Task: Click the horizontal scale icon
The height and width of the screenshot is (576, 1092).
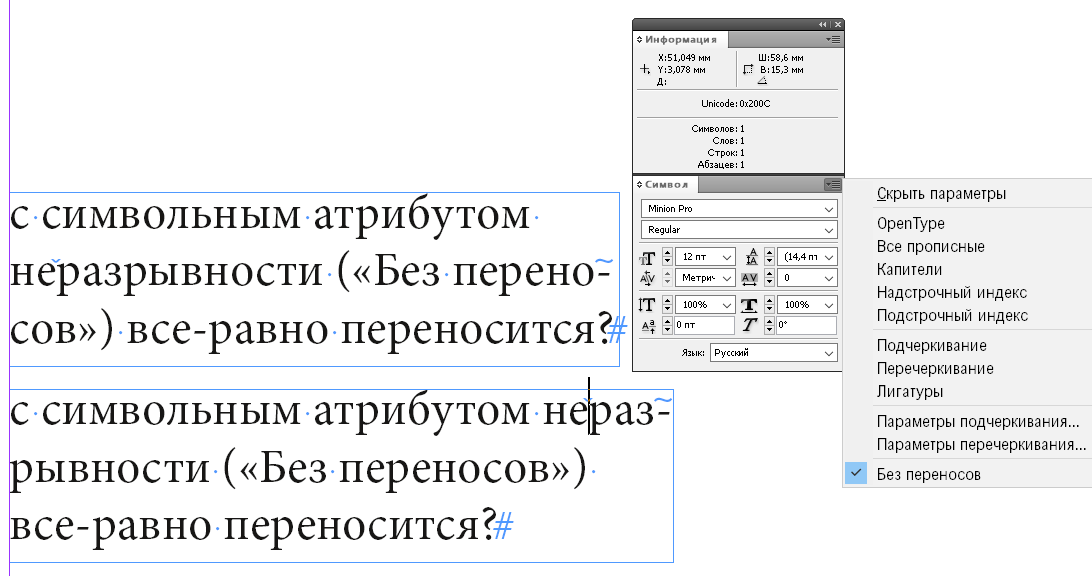Action: point(749,305)
